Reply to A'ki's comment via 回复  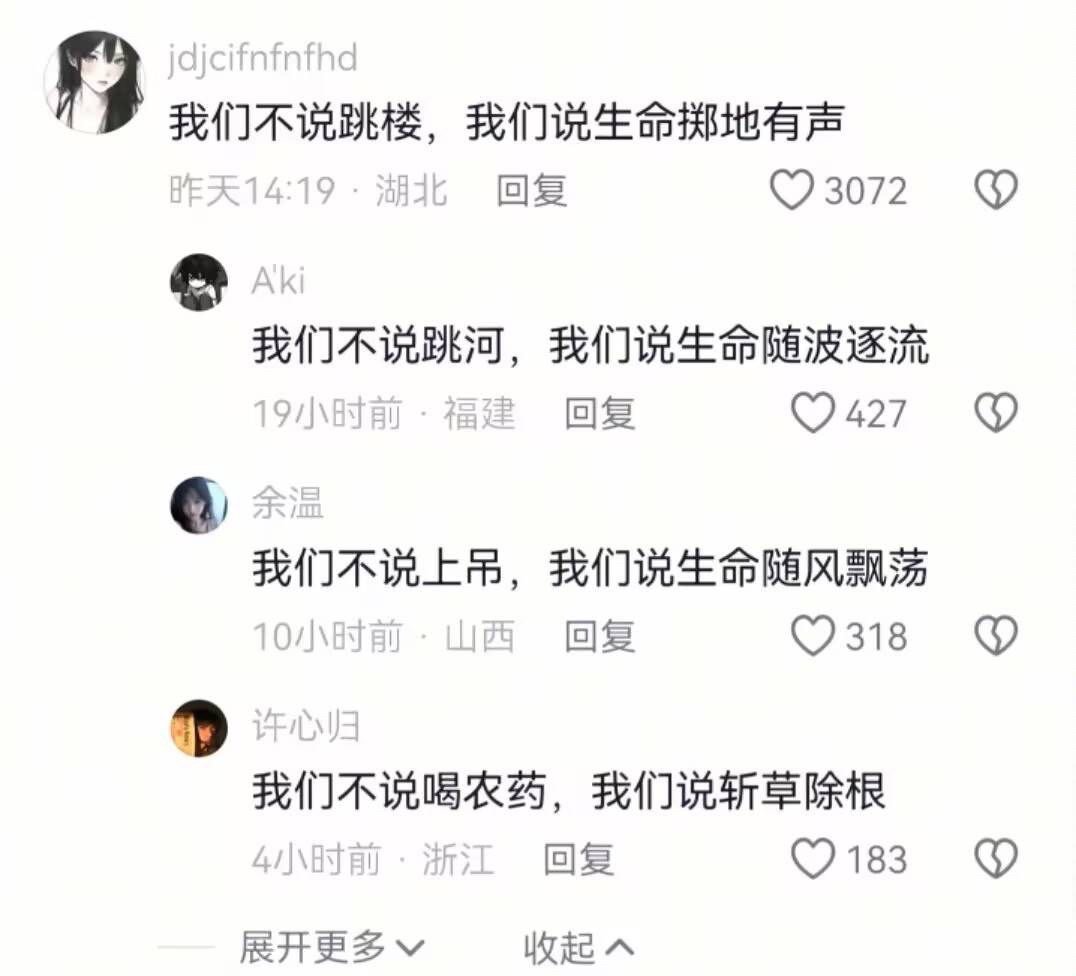pyautogui.click(x=600, y=413)
